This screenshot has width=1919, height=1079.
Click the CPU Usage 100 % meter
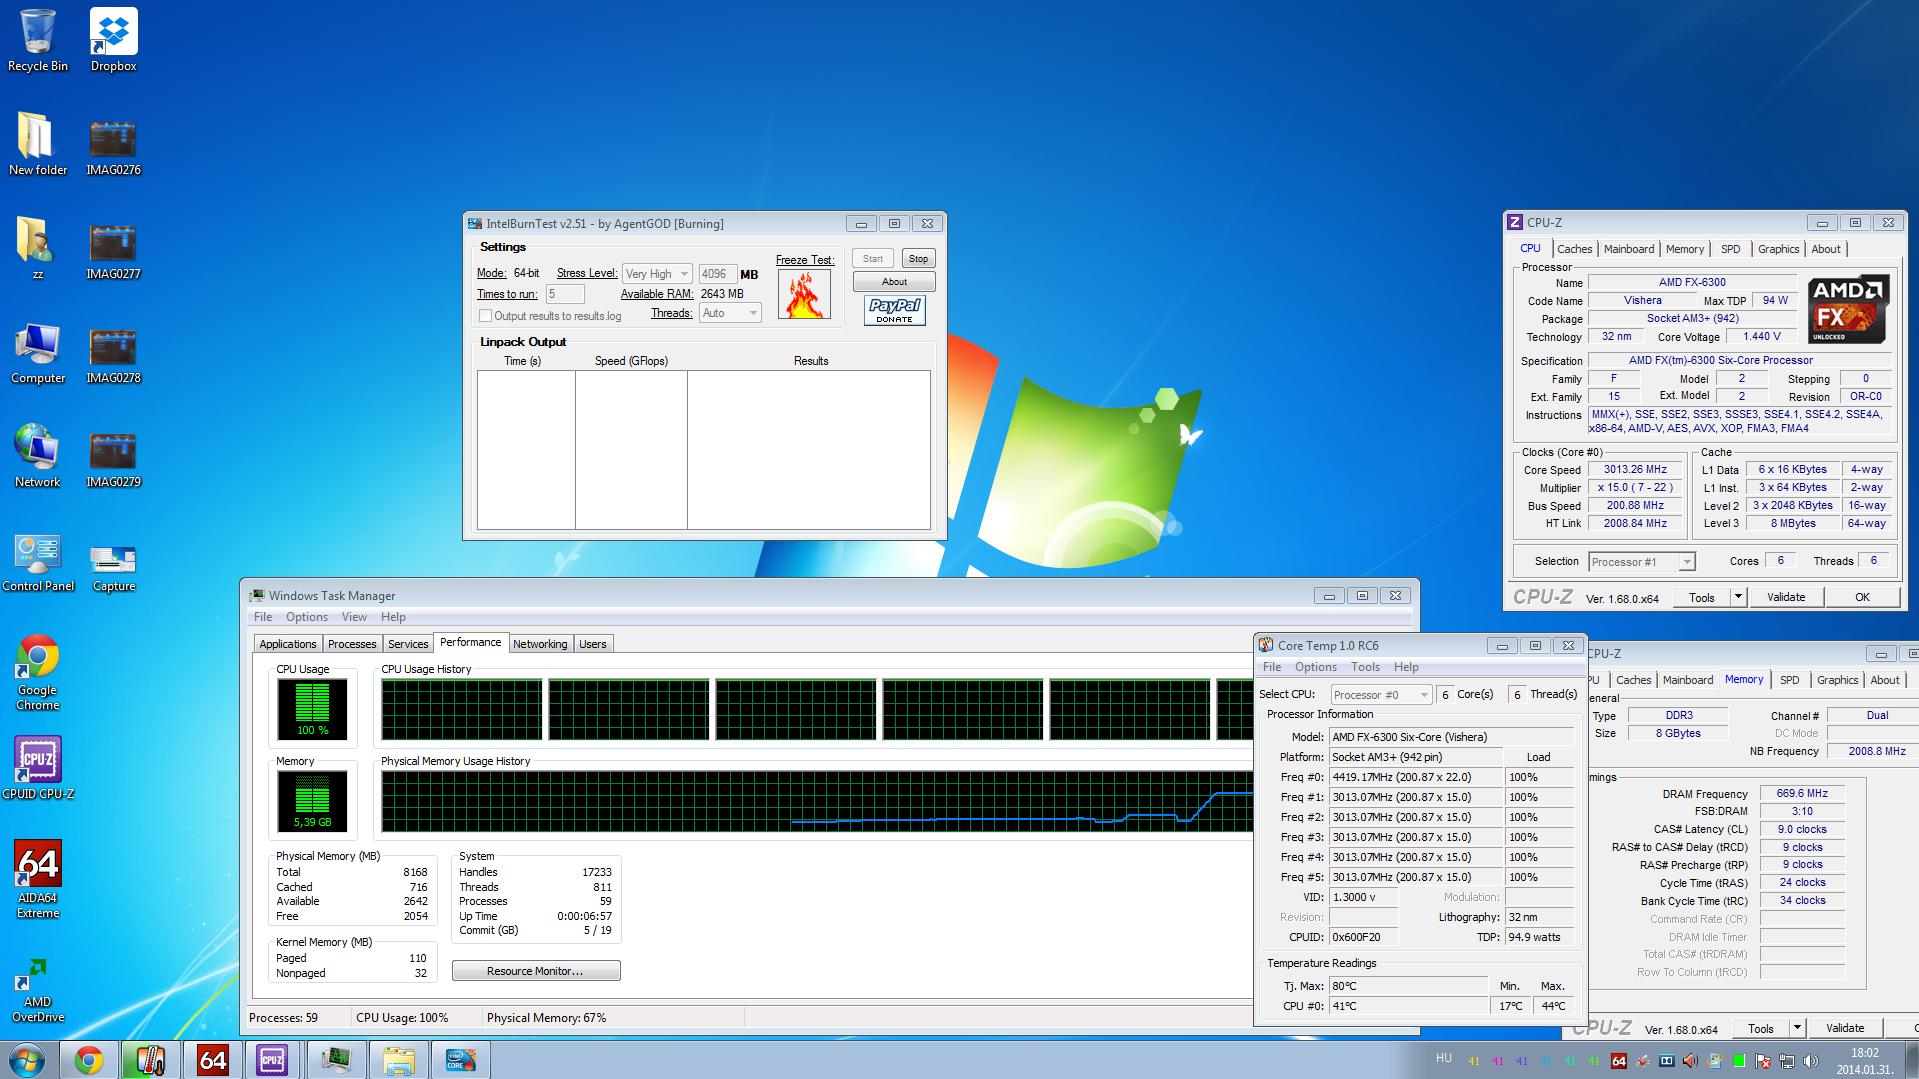pyautogui.click(x=312, y=709)
